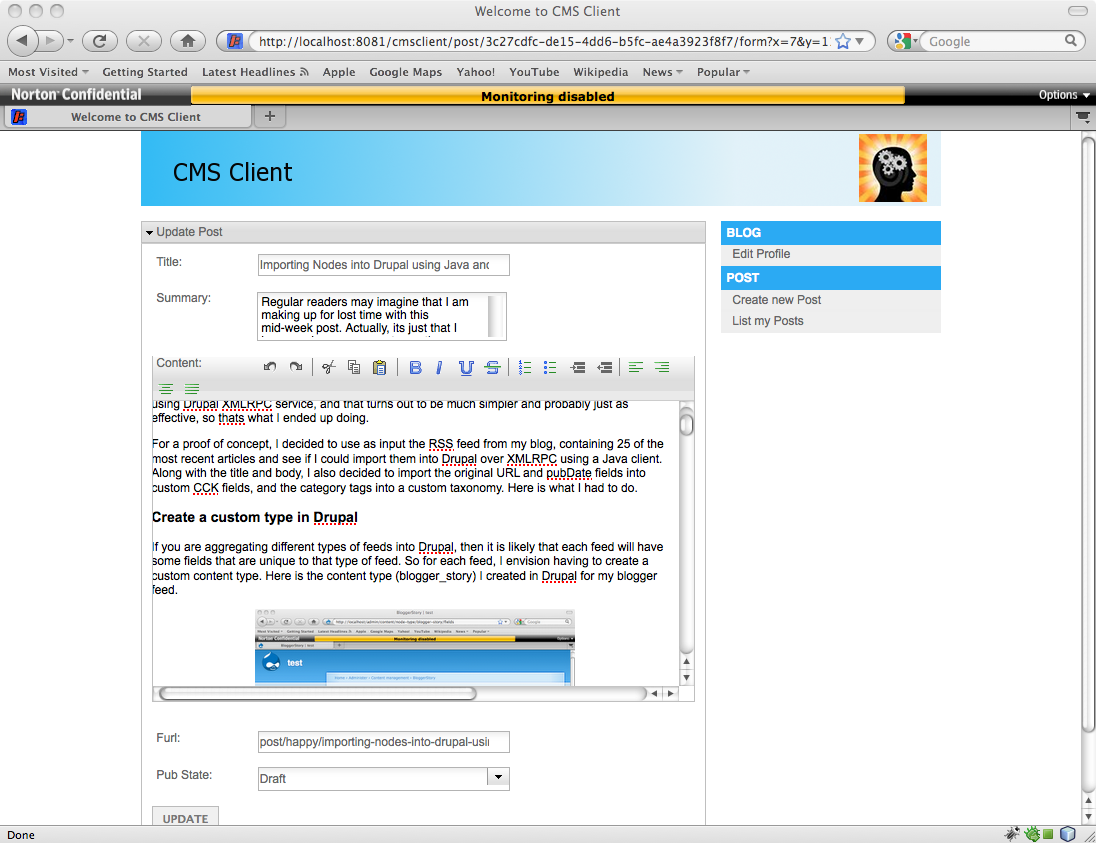The image size is (1096, 843).
Task: Stop page loading button
Action: coord(144,41)
